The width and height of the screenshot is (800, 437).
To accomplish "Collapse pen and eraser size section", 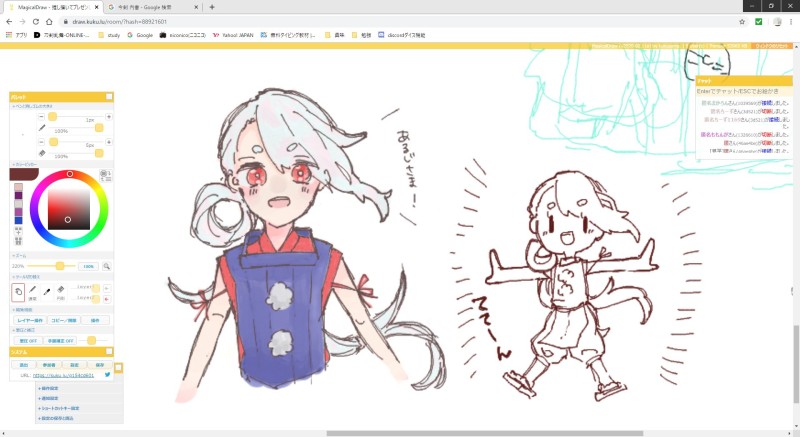I will (x=32, y=106).
